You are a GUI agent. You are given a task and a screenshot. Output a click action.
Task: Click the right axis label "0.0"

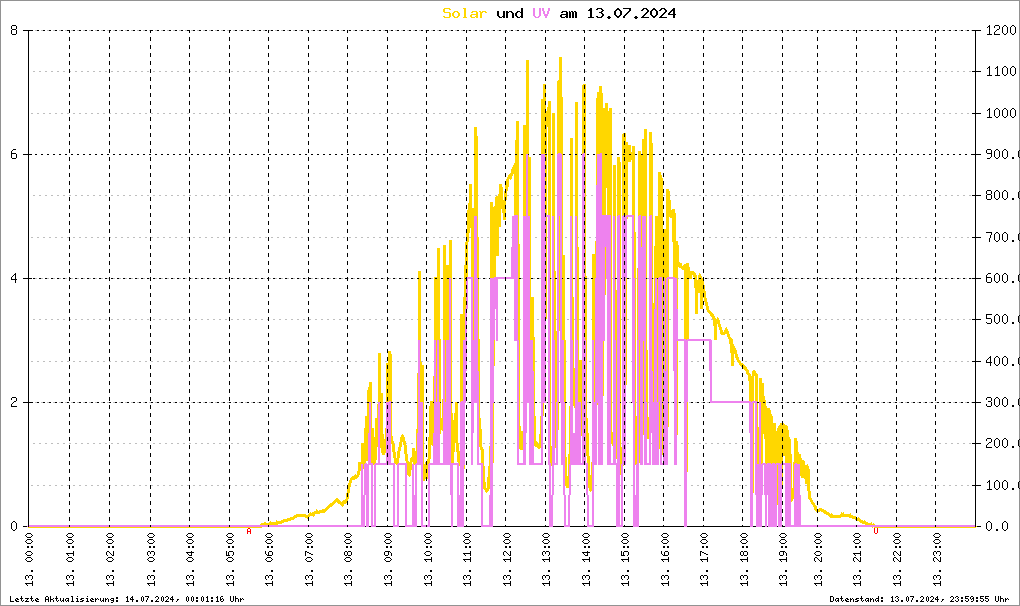click(997, 526)
